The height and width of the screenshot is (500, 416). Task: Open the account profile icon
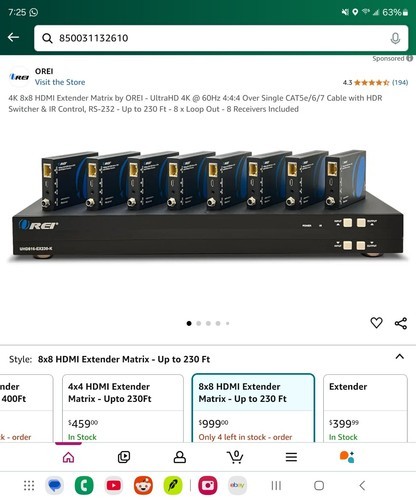click(180, 457)
